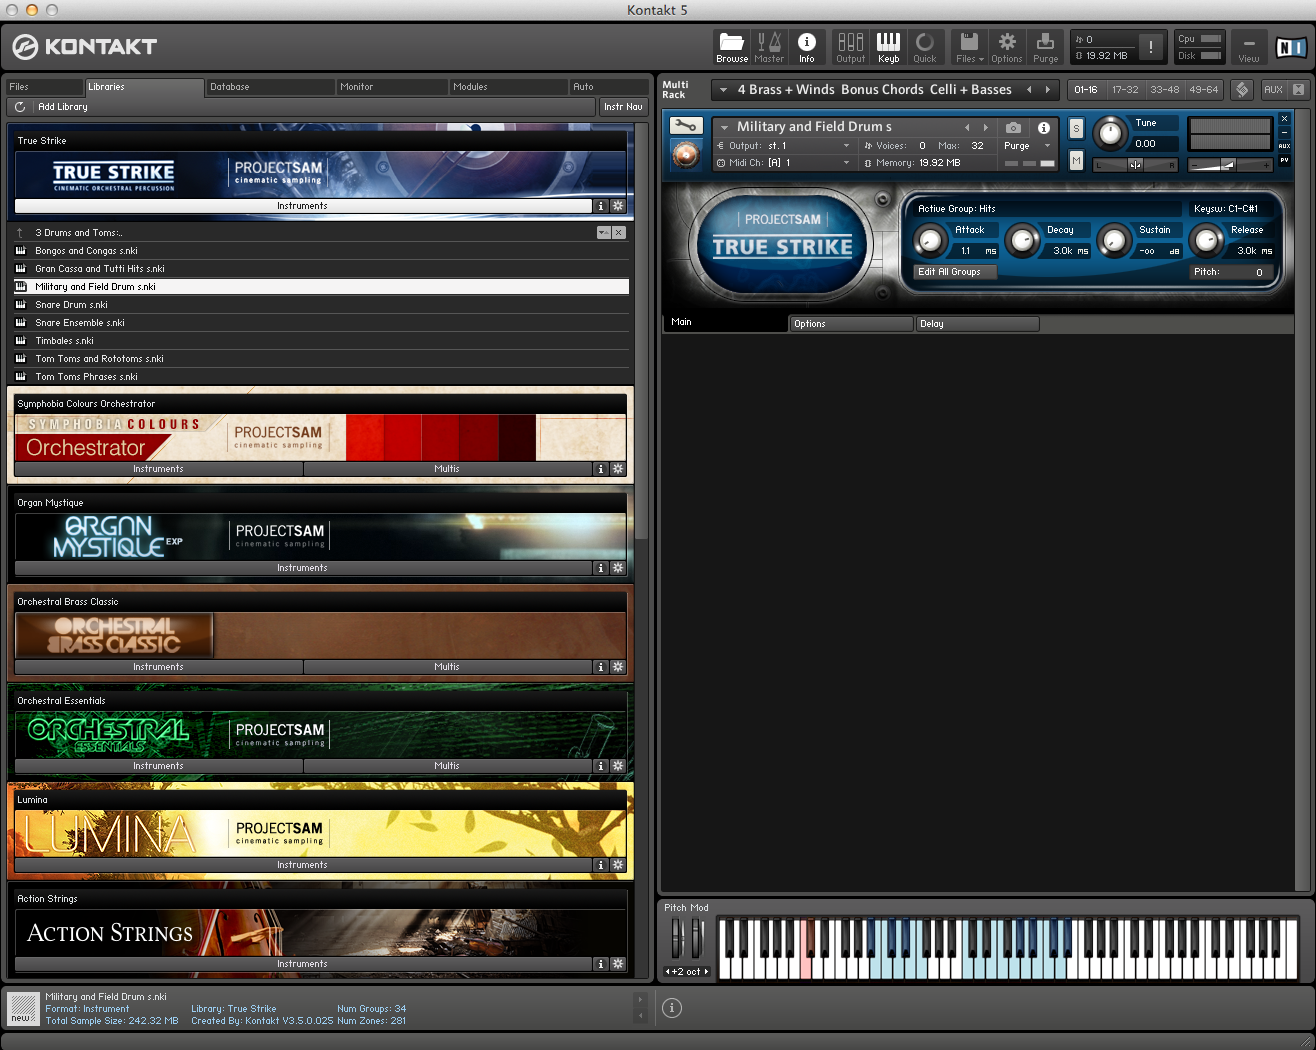This screenshot has width=1316, height=1050.
Task: Click the NI logo
Action: 1290,47
